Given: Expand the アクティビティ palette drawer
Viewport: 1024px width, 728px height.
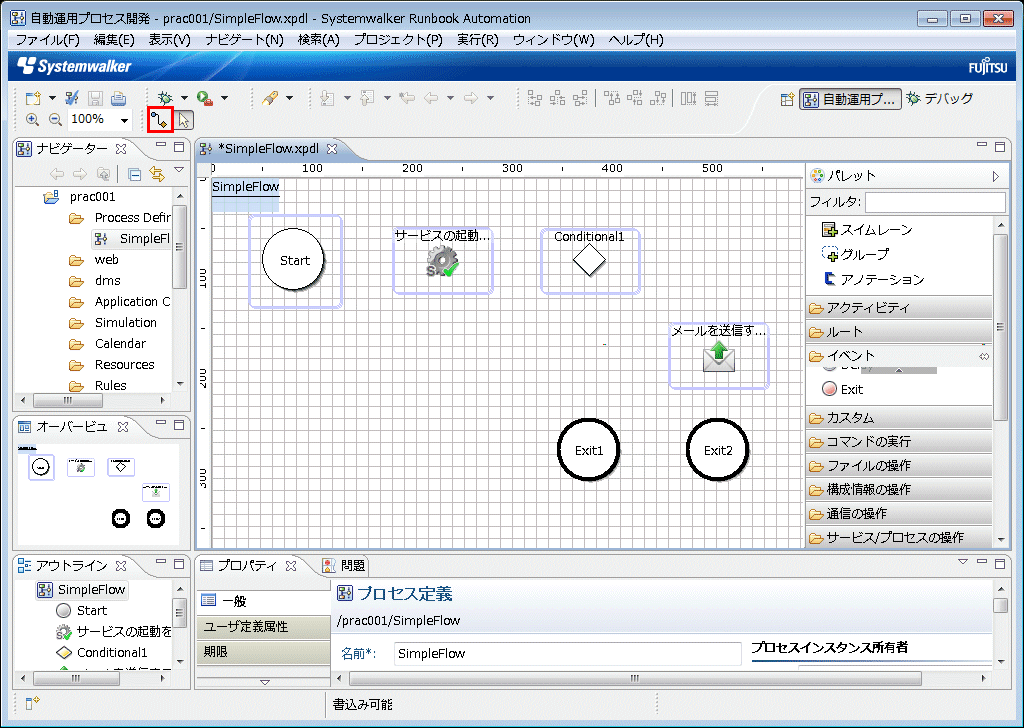Looking at the screenshot, I should tap(899, 307).
